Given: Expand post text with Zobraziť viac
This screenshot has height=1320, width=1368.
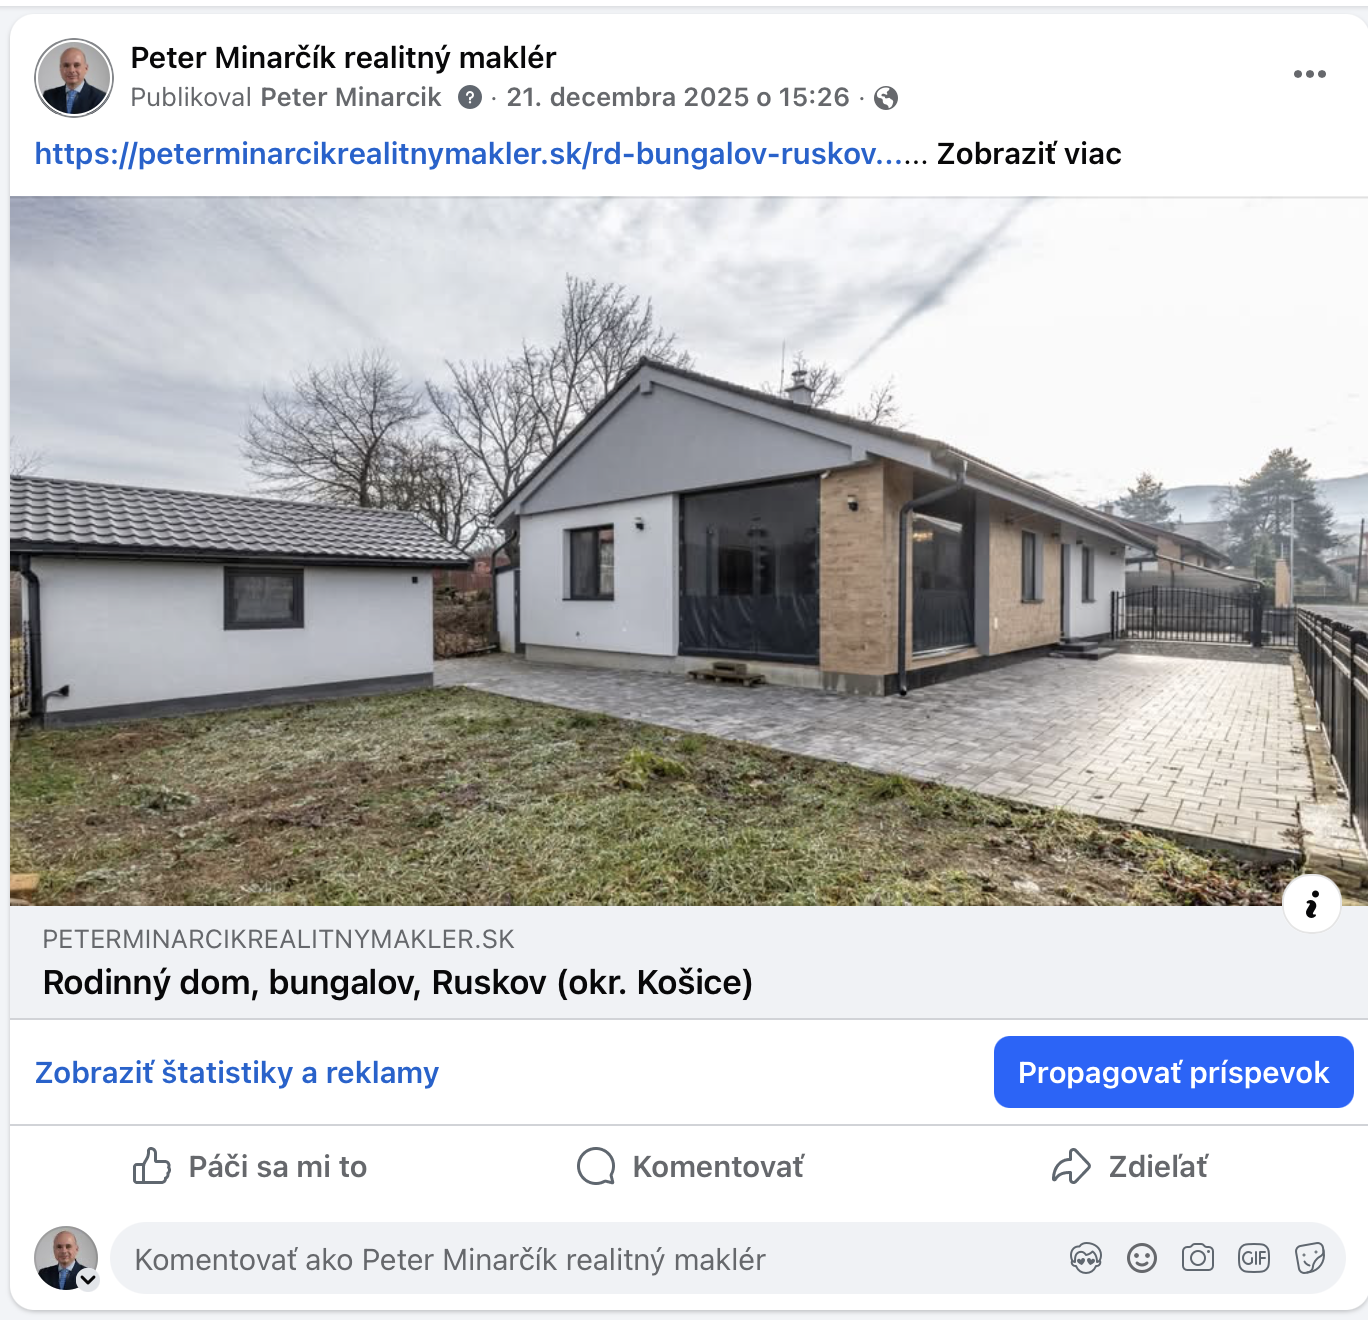Looking at the screenshot, I should coord(1029,154).
